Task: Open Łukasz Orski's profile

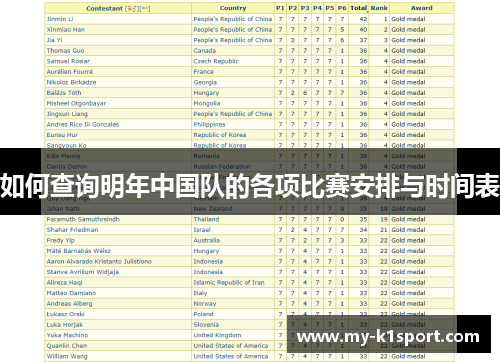Action: pos(65,314)
